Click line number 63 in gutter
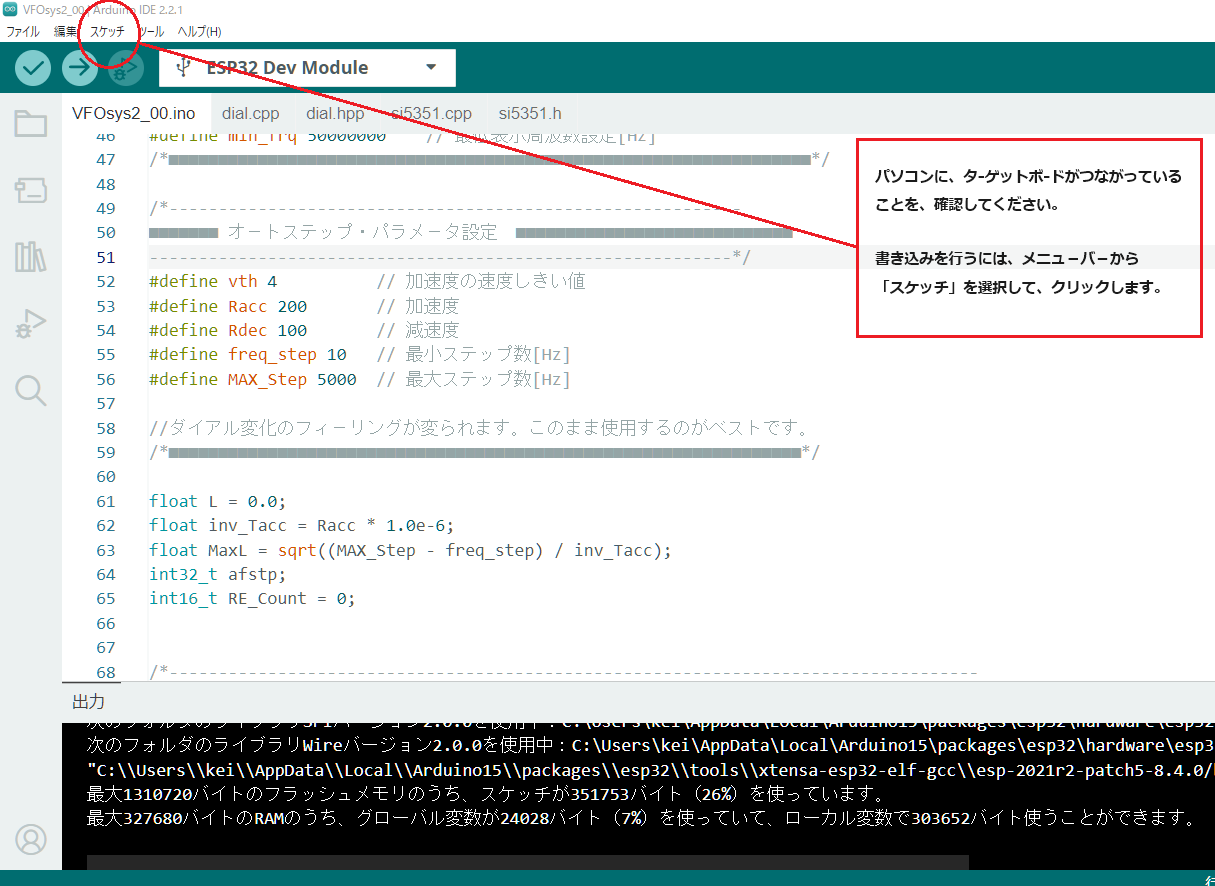Screen dimensions: 1215x886 (105, 550)
